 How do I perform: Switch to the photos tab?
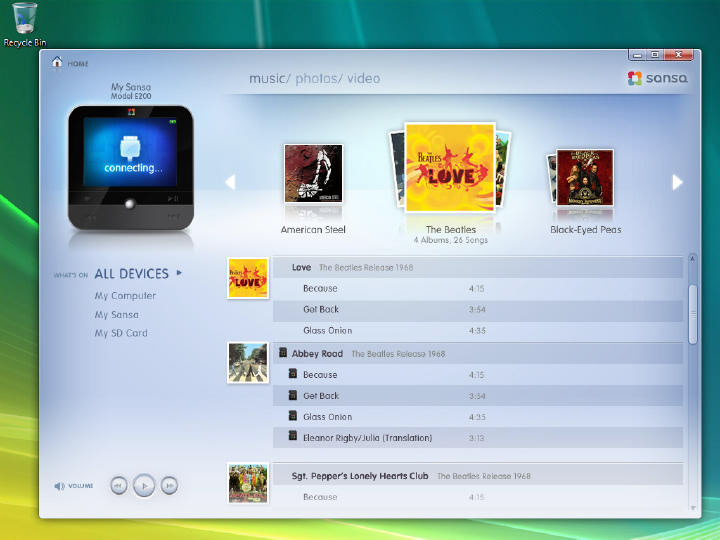[x=316, y=79]
